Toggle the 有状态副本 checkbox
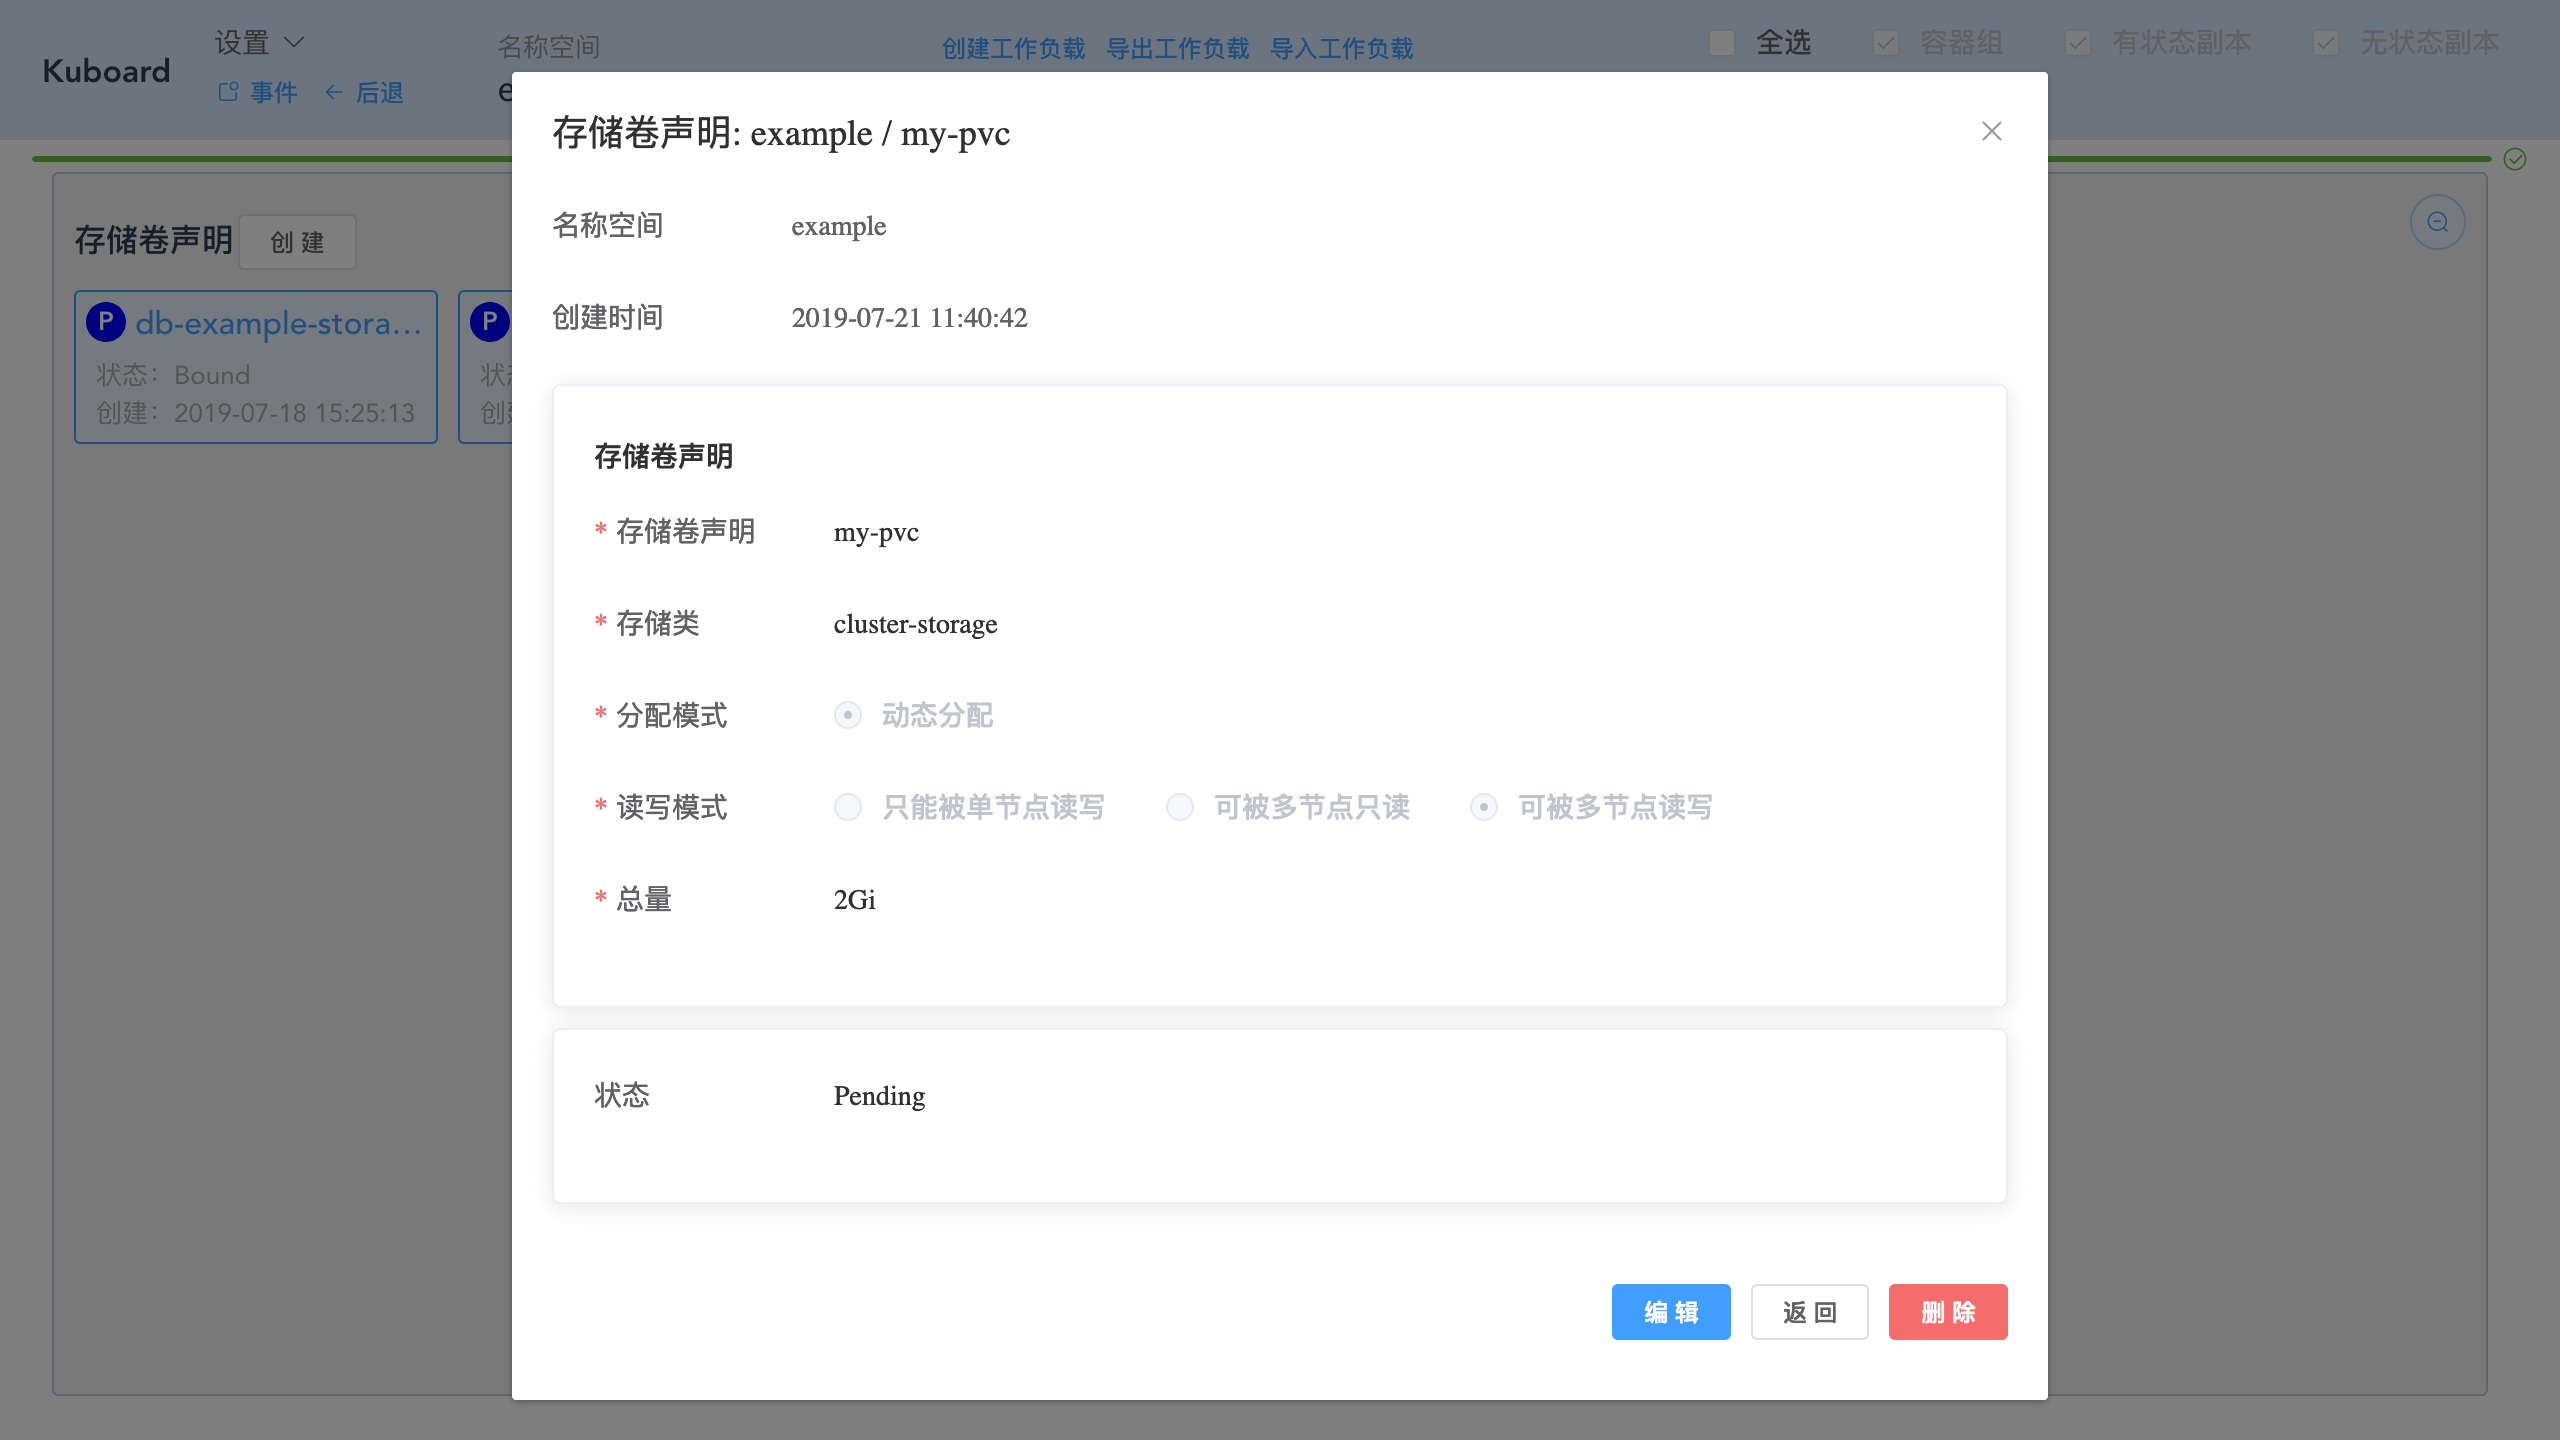 [2078, 43]
